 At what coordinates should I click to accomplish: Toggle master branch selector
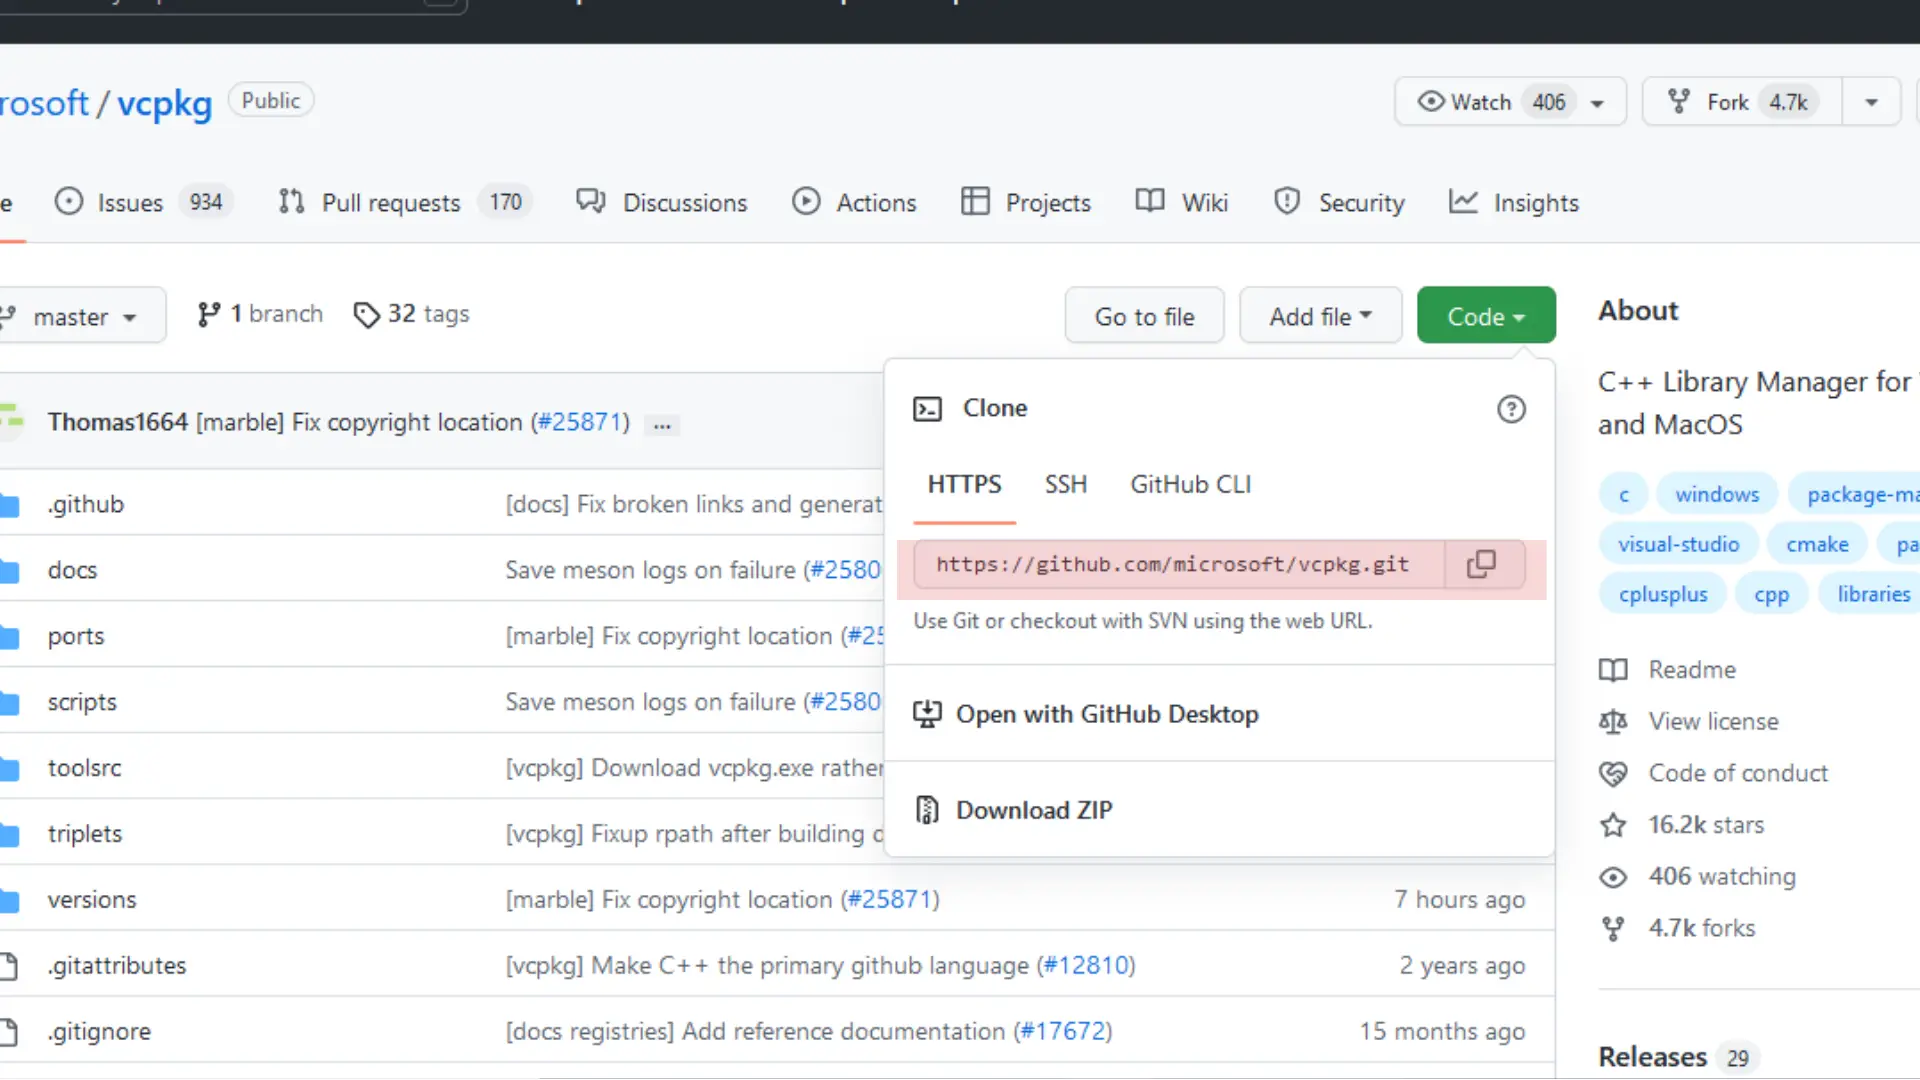[x=73, y=316]
